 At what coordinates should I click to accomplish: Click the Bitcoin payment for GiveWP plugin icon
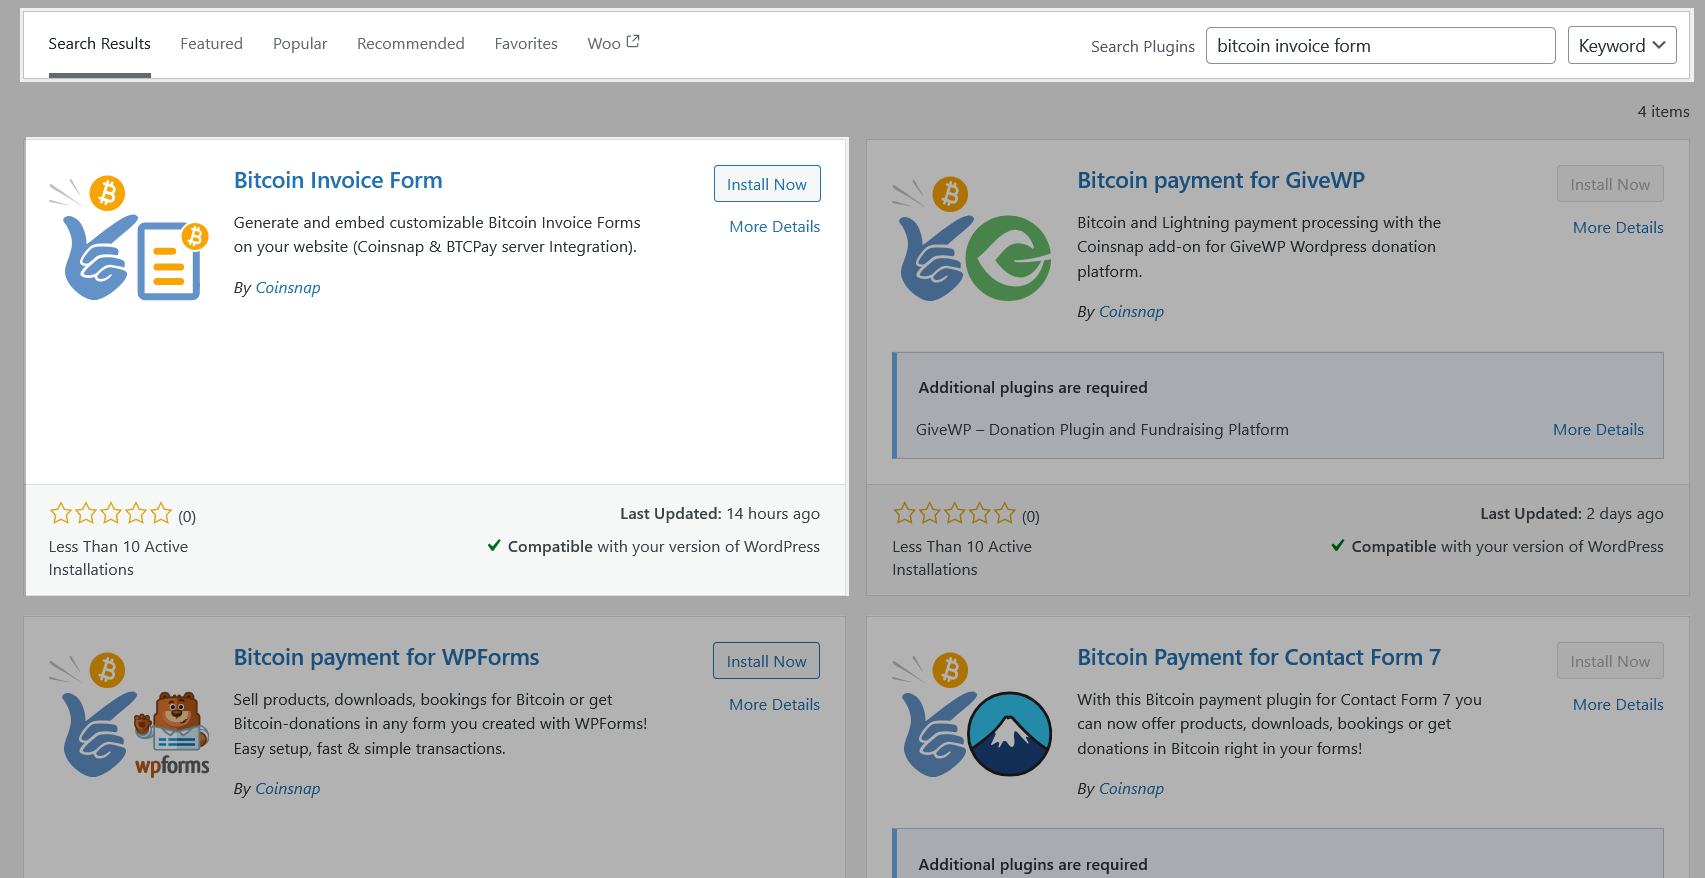pos(972,238)
